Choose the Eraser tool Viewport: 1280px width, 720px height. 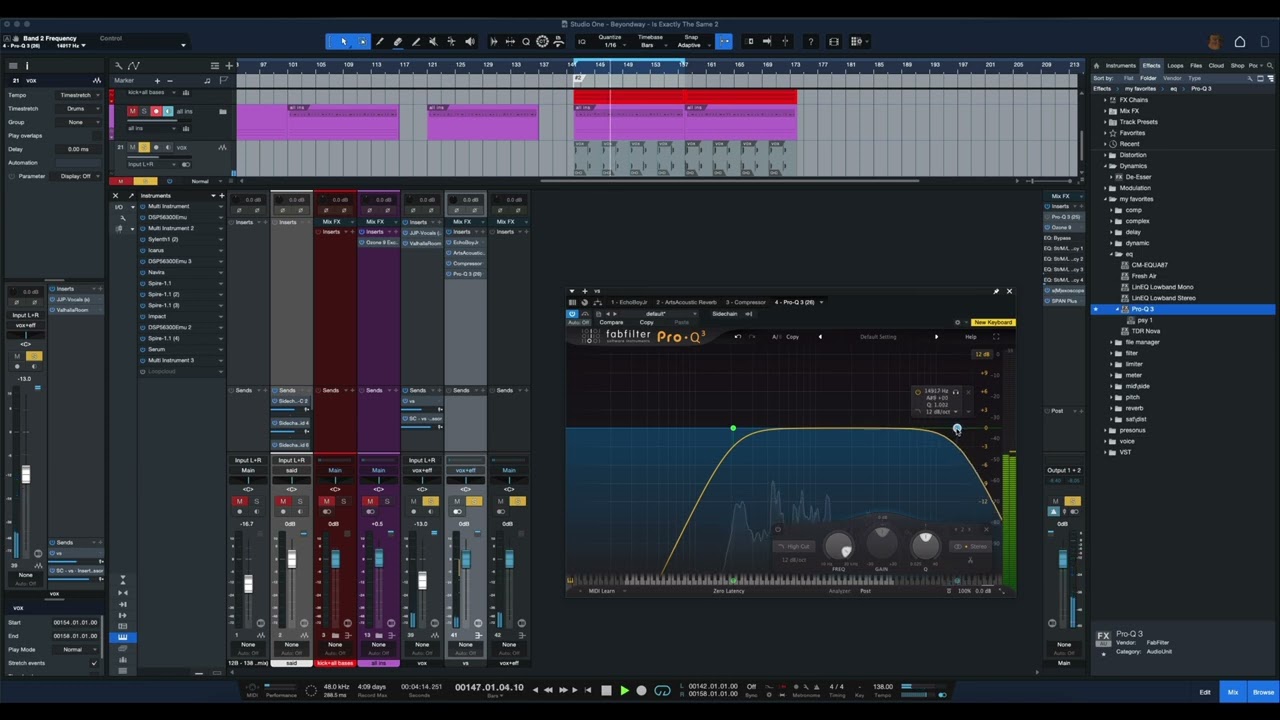tap(397, 41)
